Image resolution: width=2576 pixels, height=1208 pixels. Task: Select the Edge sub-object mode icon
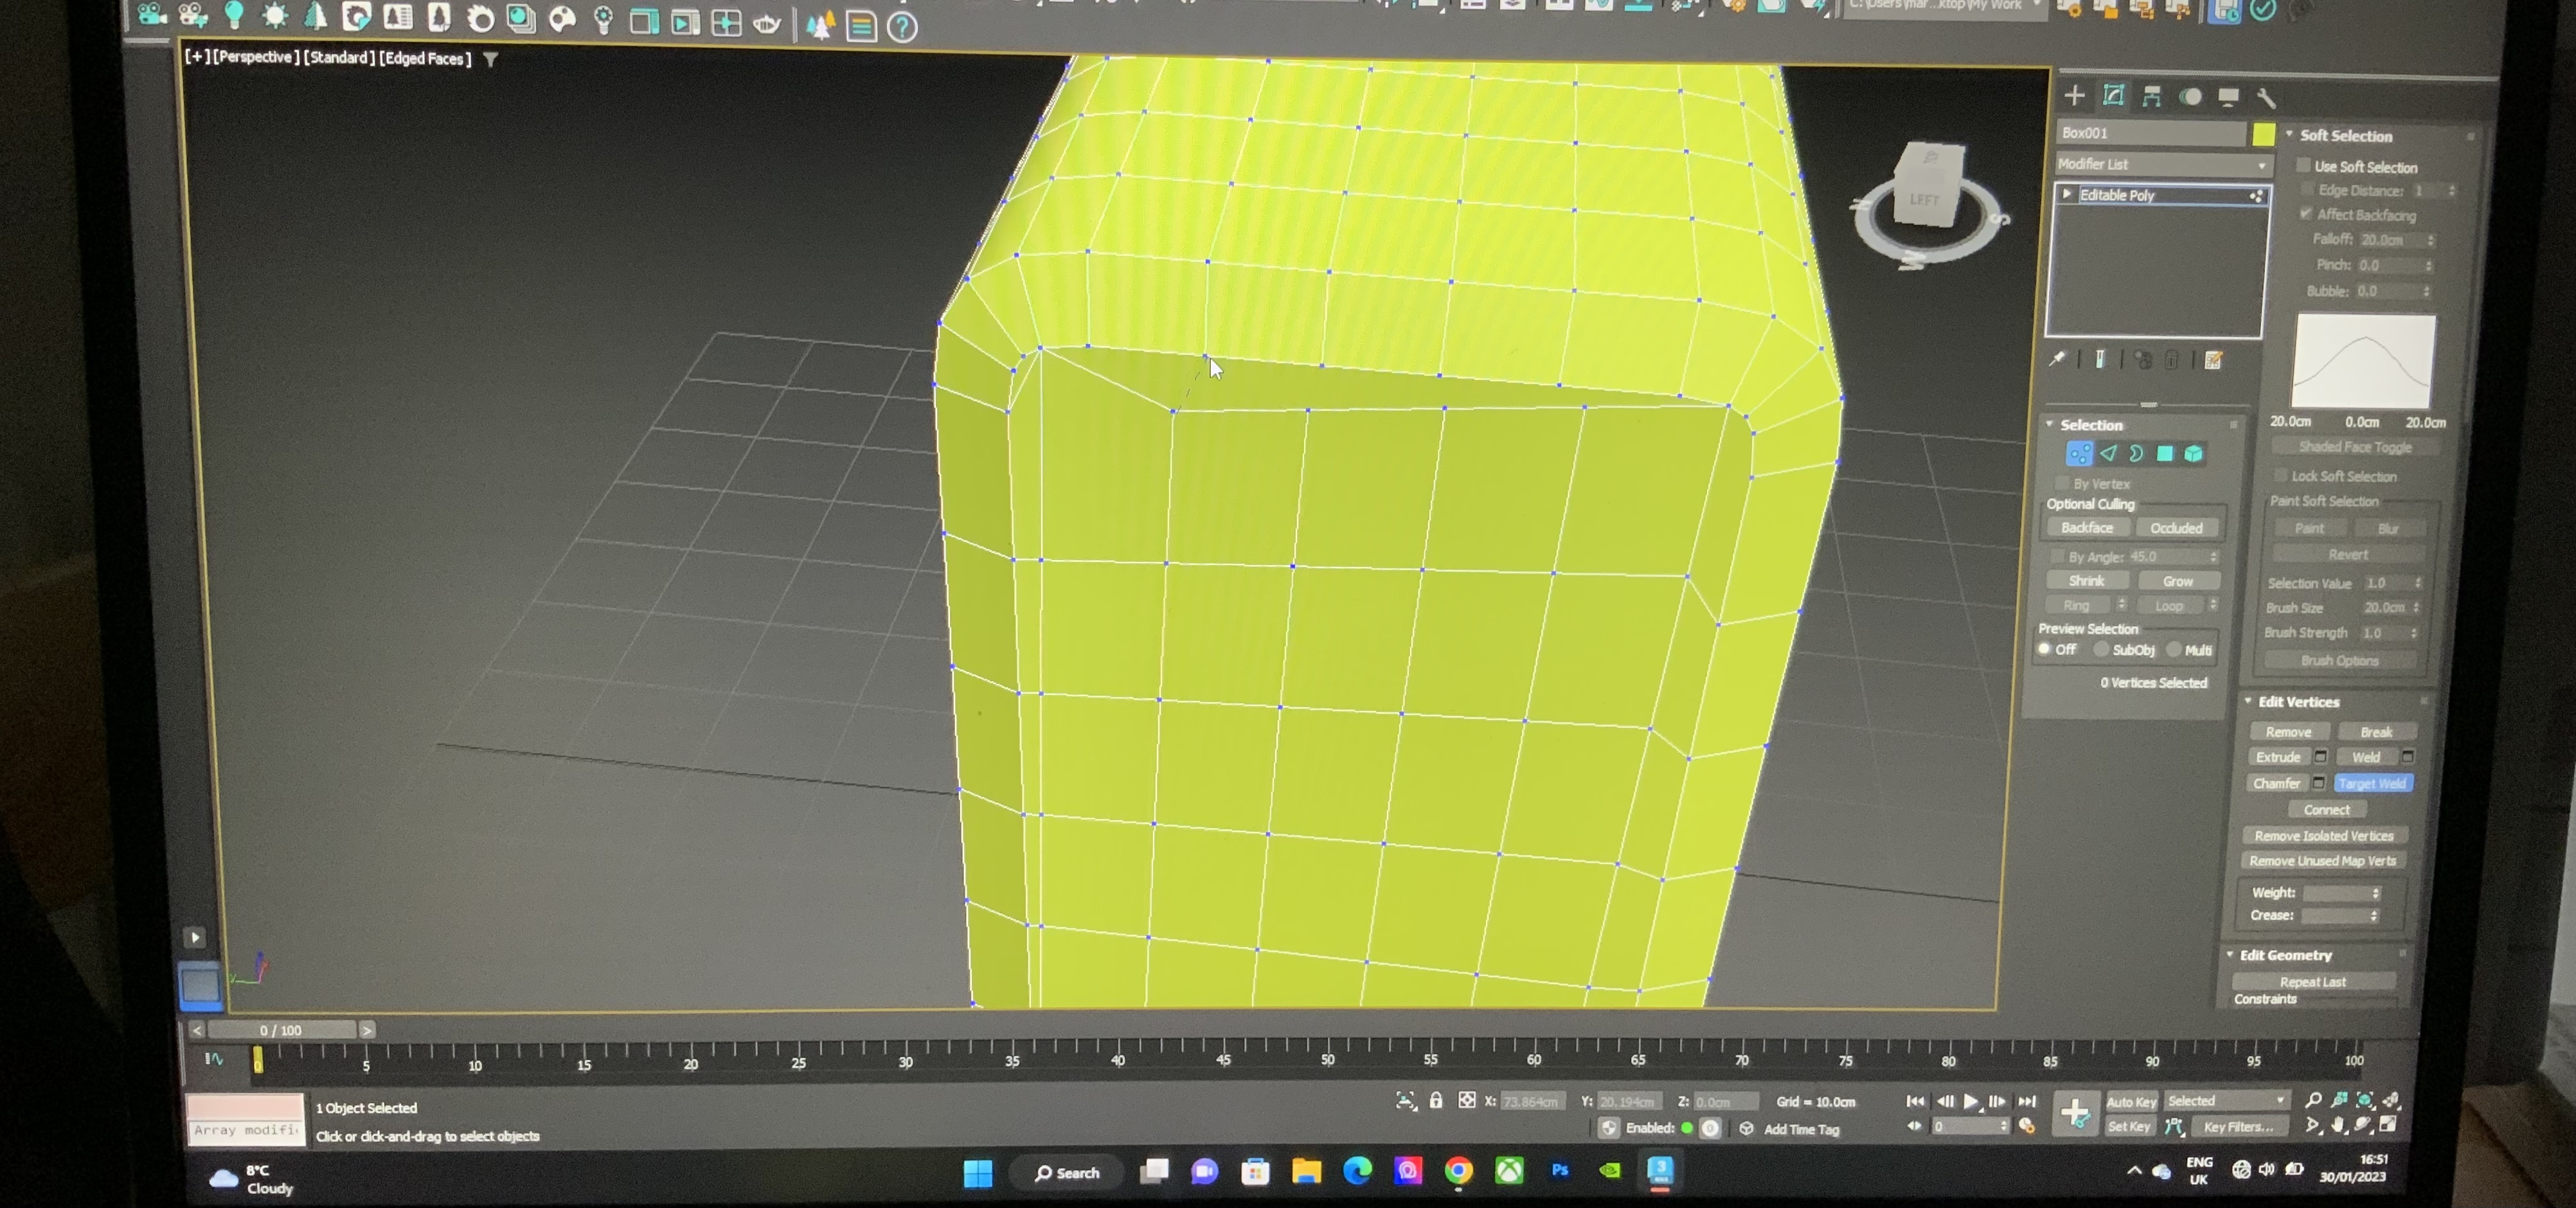(x=2109, y=454)
